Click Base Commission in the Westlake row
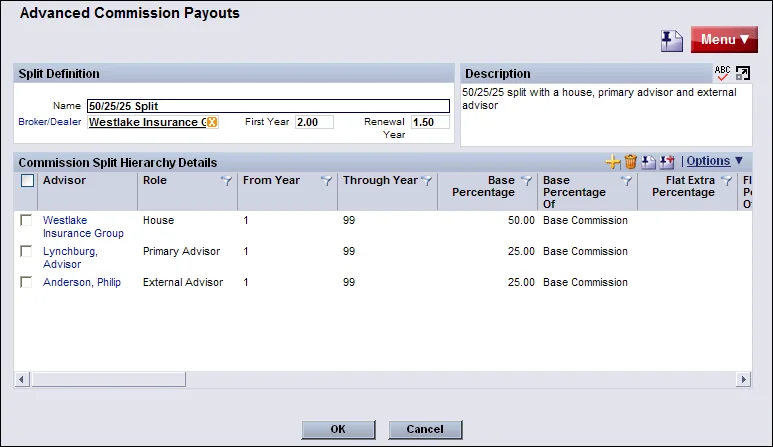Viewport: 773px width, 447px height. pos(586,220)
